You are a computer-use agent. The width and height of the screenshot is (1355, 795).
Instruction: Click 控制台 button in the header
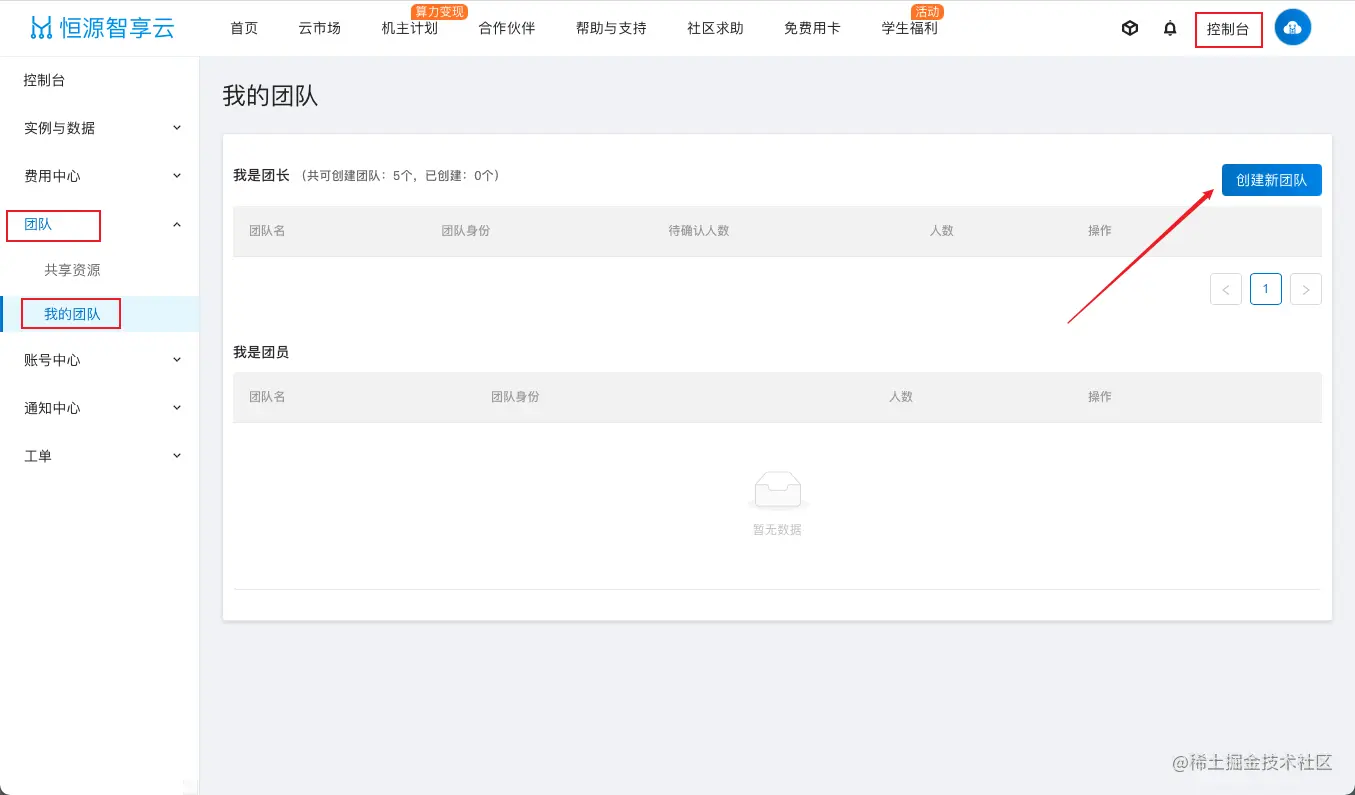pyautogui.click(x=1228, y=29)
